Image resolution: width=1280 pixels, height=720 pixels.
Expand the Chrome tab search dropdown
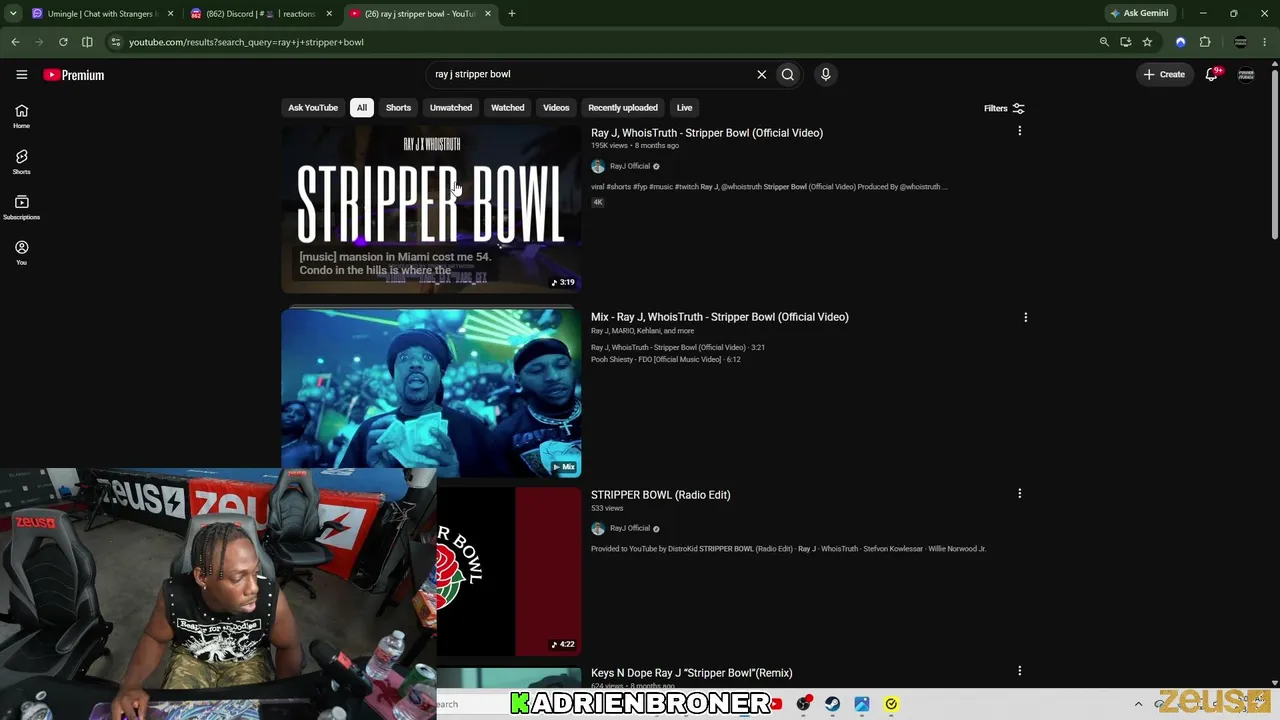pyautogui.click(x=13, y=14)
